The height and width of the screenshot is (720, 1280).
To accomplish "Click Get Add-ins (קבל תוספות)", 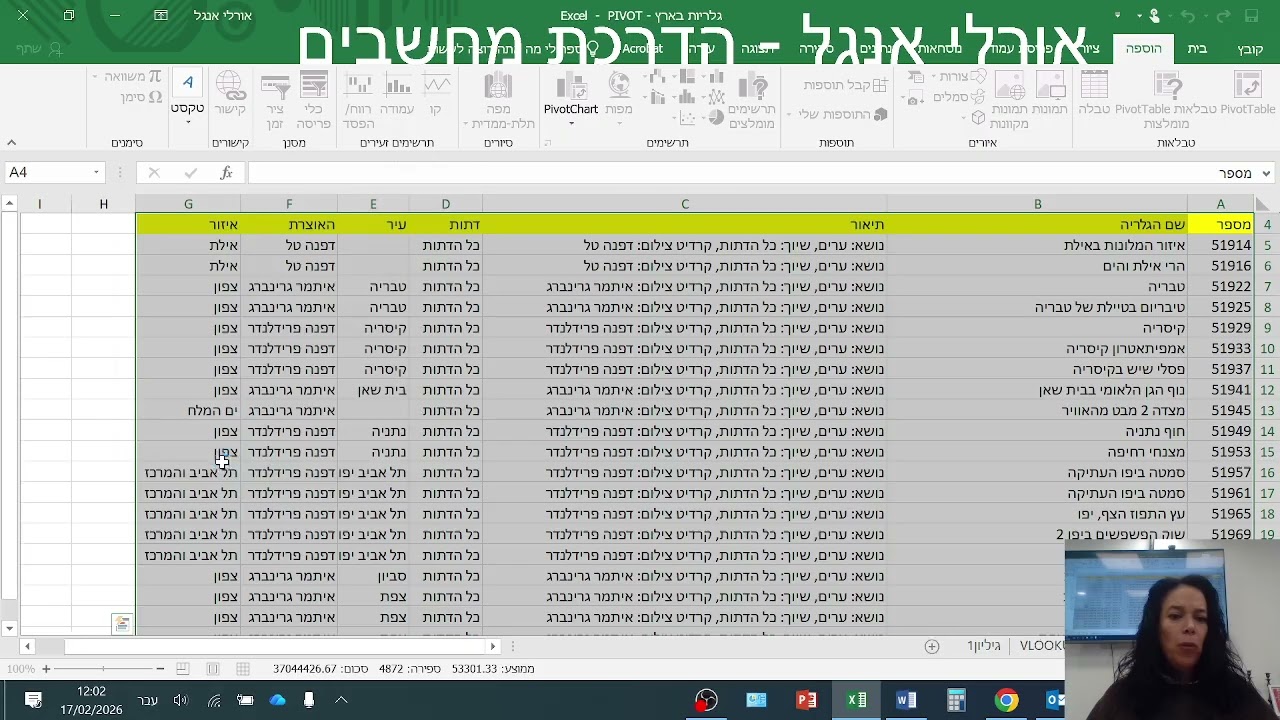I will pos(846,86).
